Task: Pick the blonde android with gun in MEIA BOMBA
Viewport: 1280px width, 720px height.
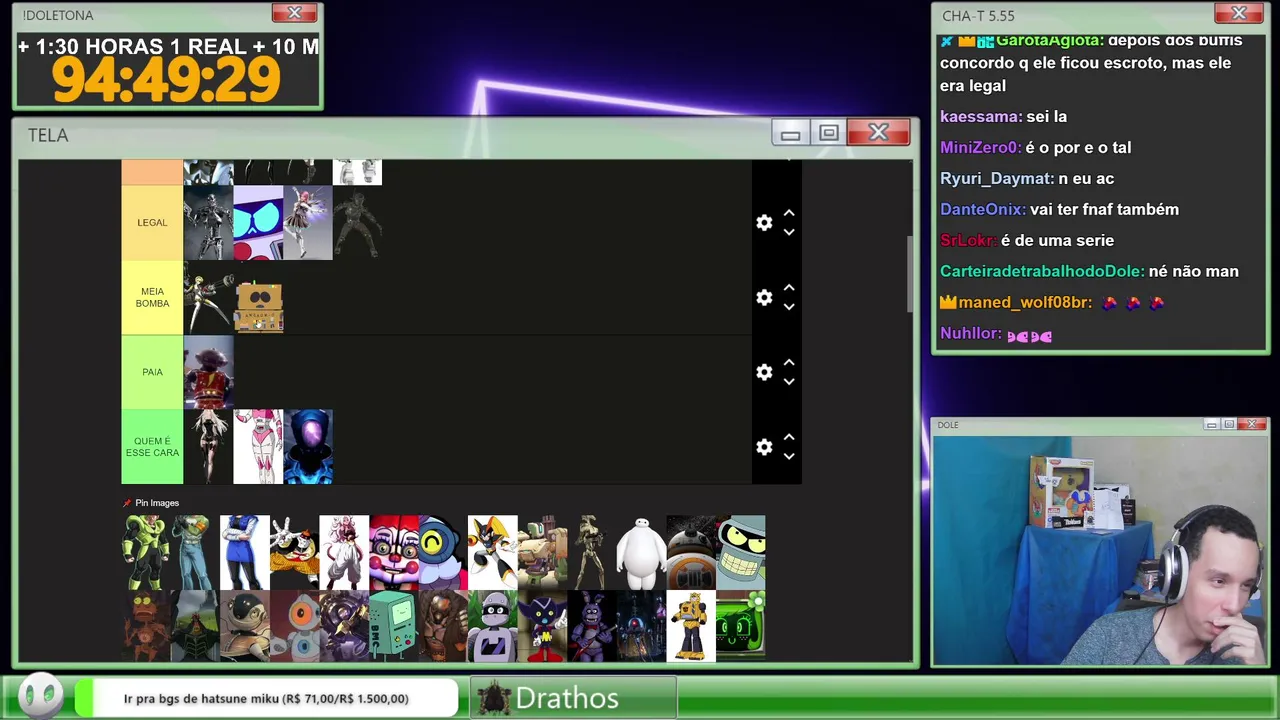Action: 208,297
